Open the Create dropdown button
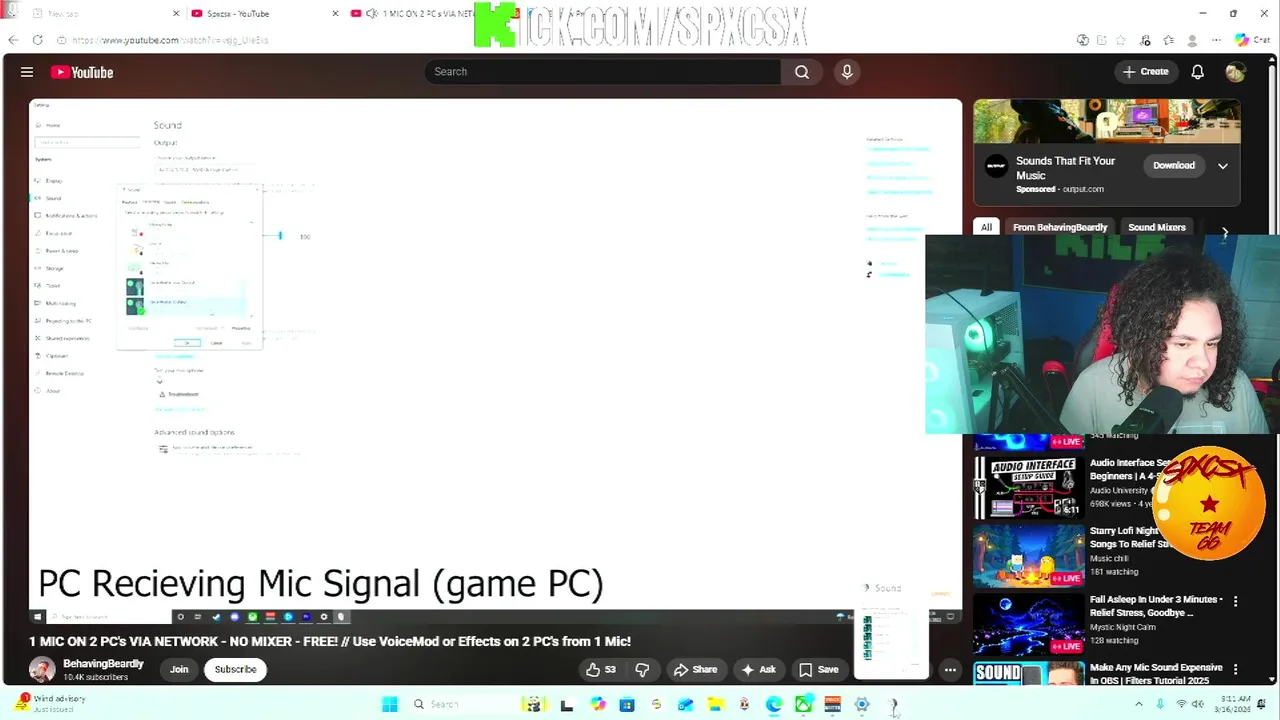The image size is (1280, 720). click(1145, 72)
